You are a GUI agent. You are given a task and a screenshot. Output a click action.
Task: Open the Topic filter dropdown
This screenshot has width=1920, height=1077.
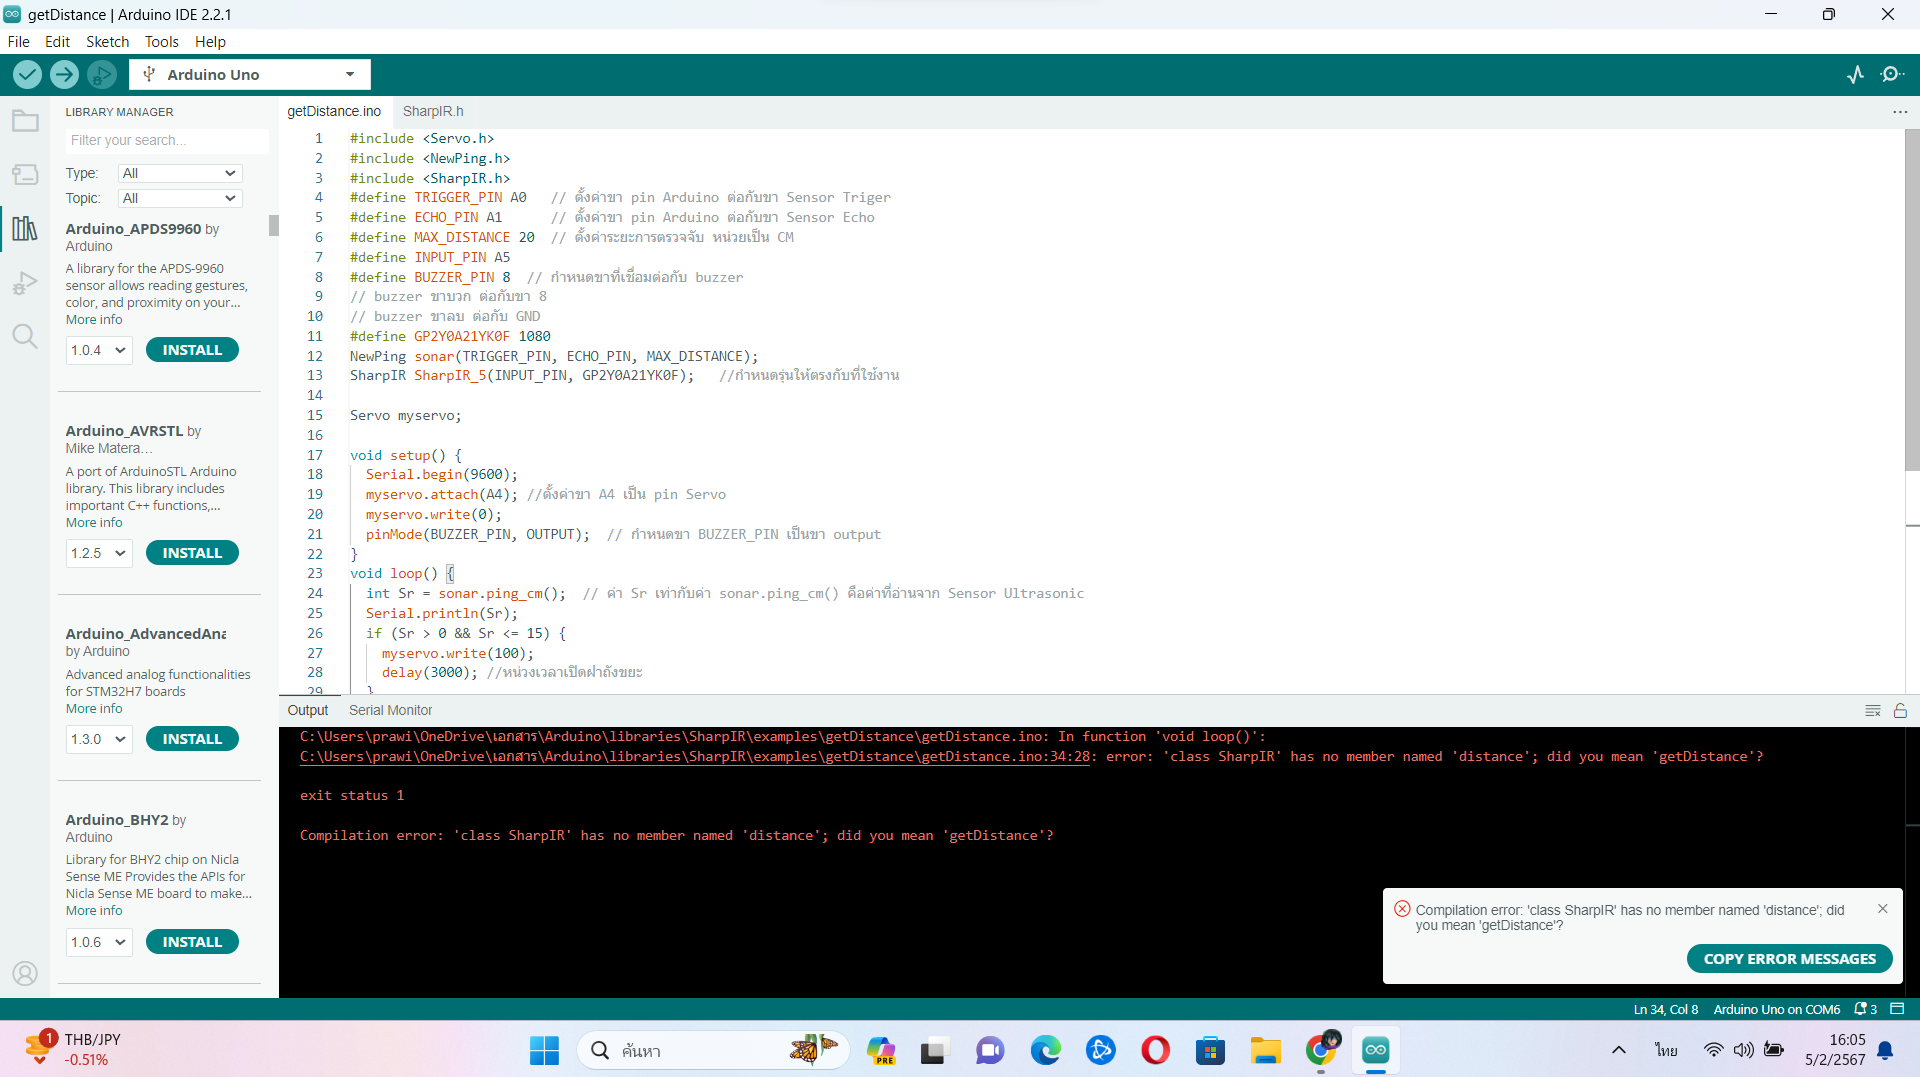180,198
